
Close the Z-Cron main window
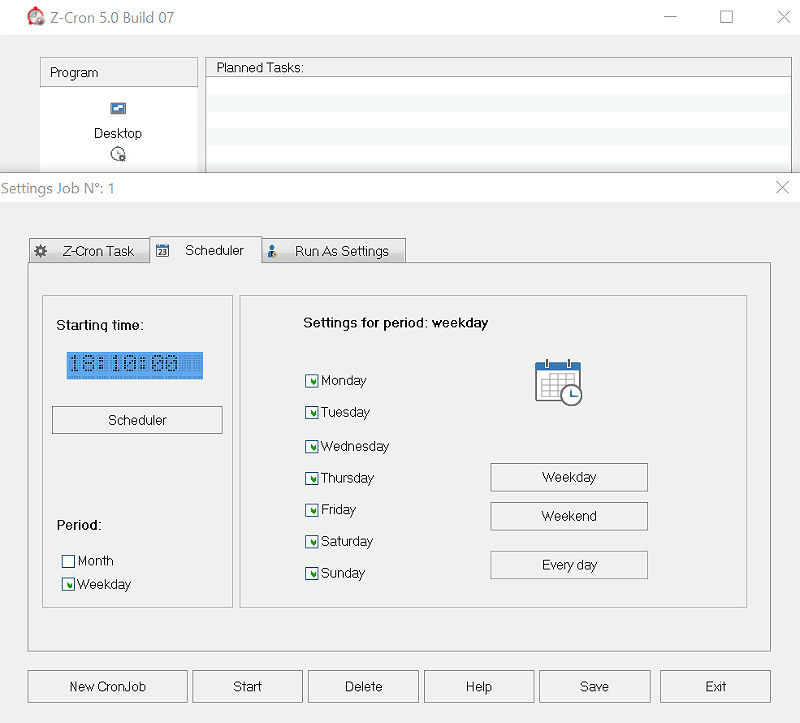click(x=784, y=17)
